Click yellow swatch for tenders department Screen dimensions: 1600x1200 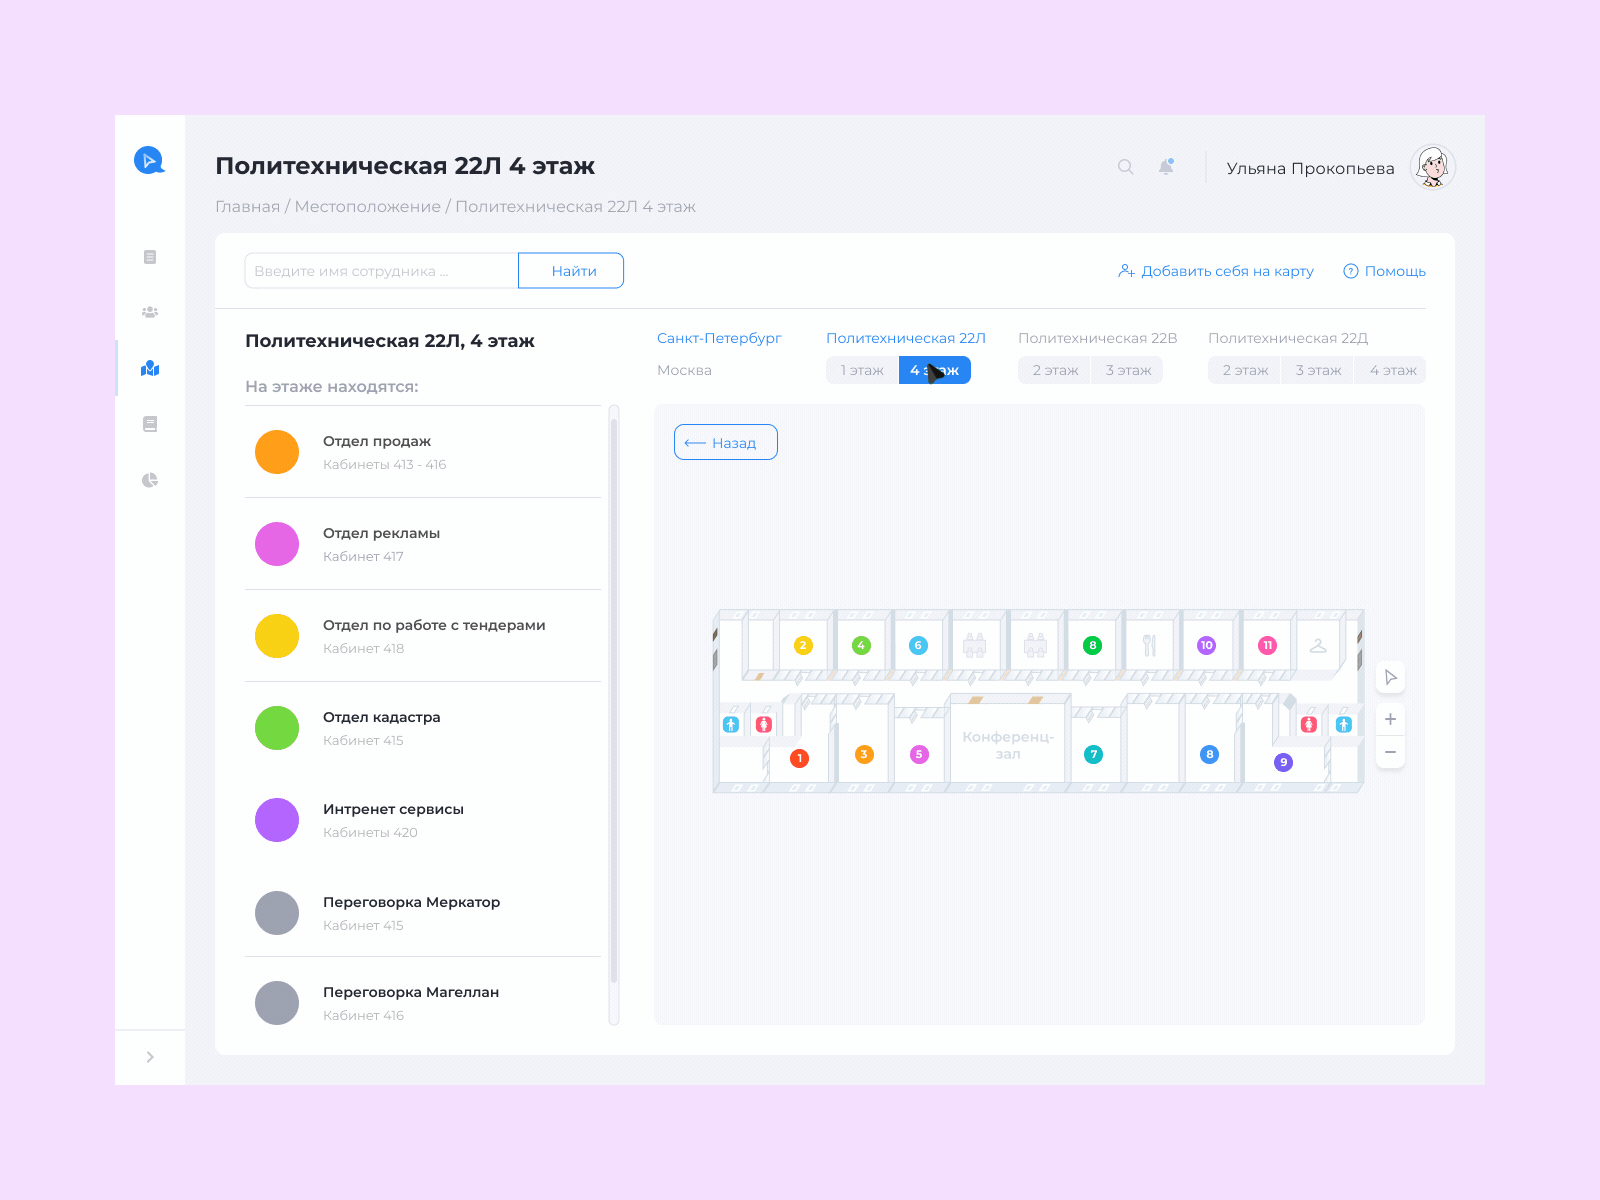click(x=277, y=636)
